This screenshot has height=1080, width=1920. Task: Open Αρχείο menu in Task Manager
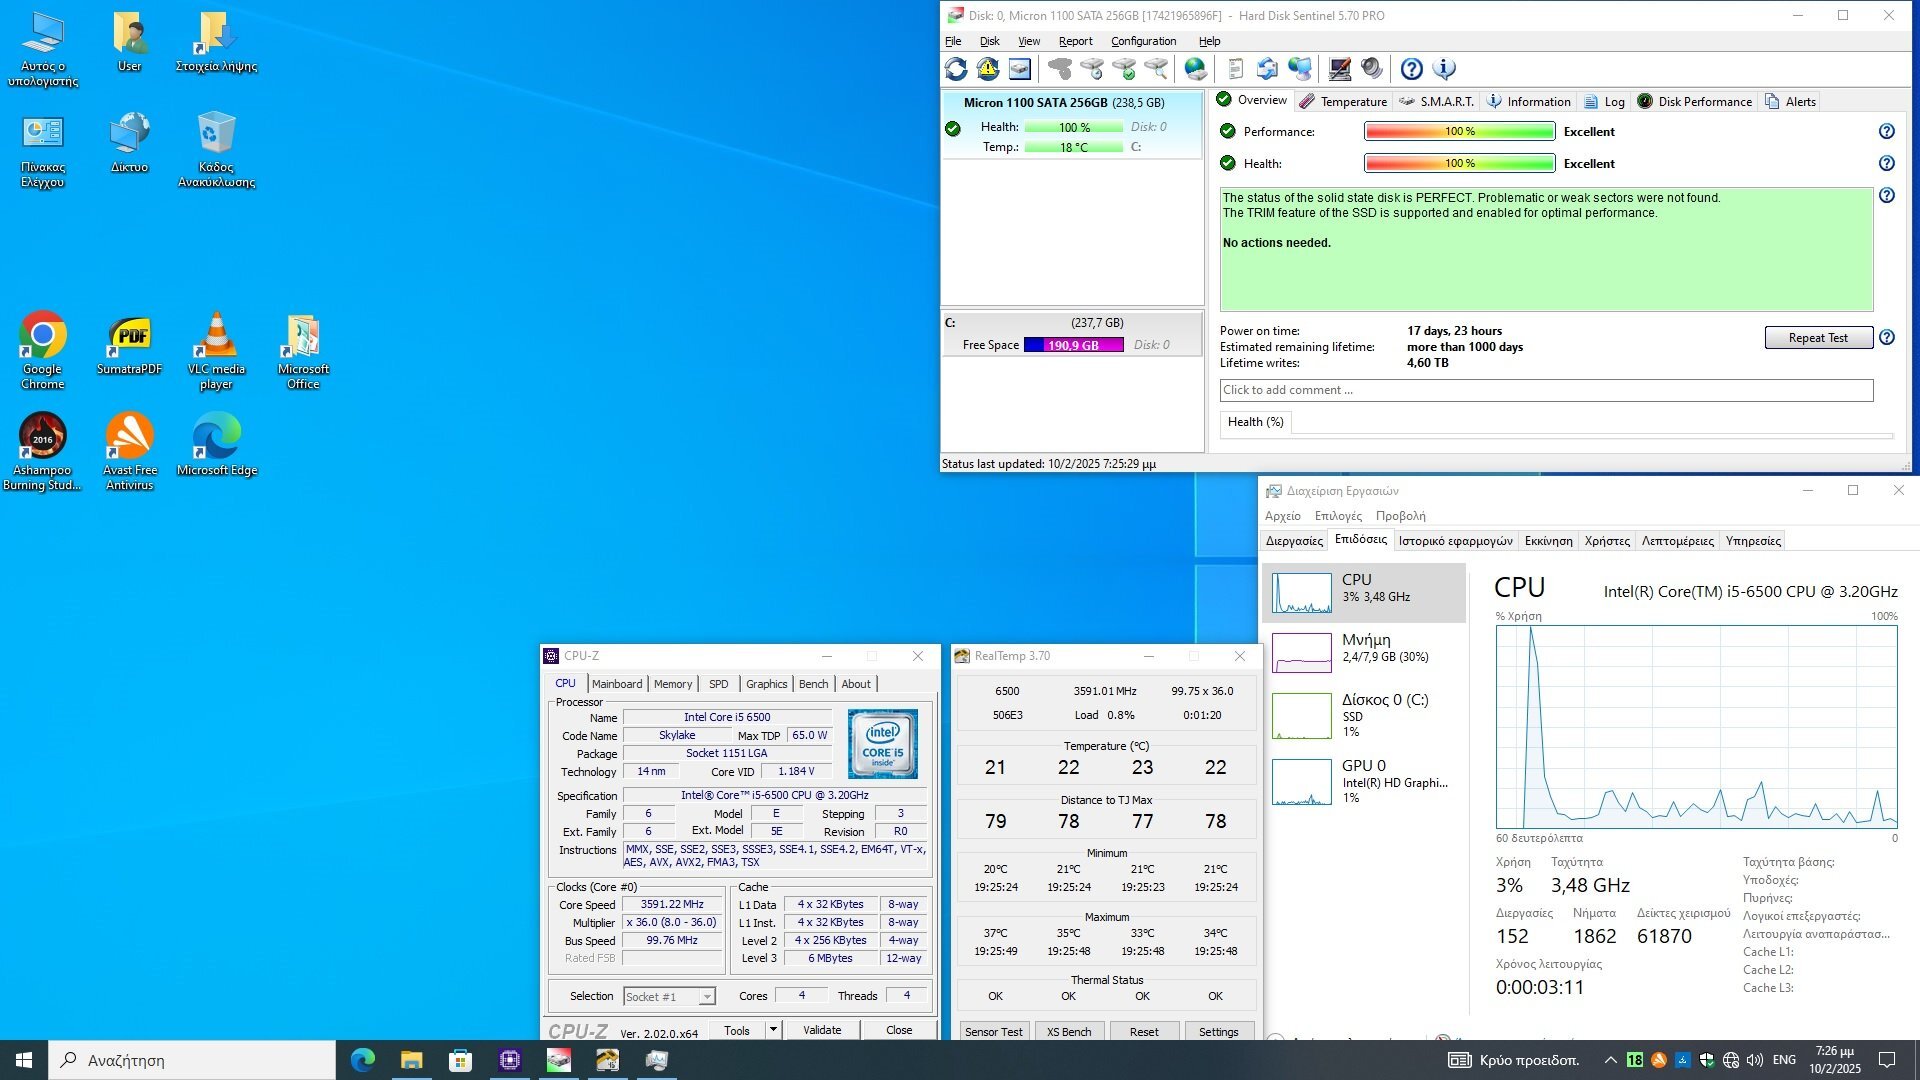(1282, 516)
